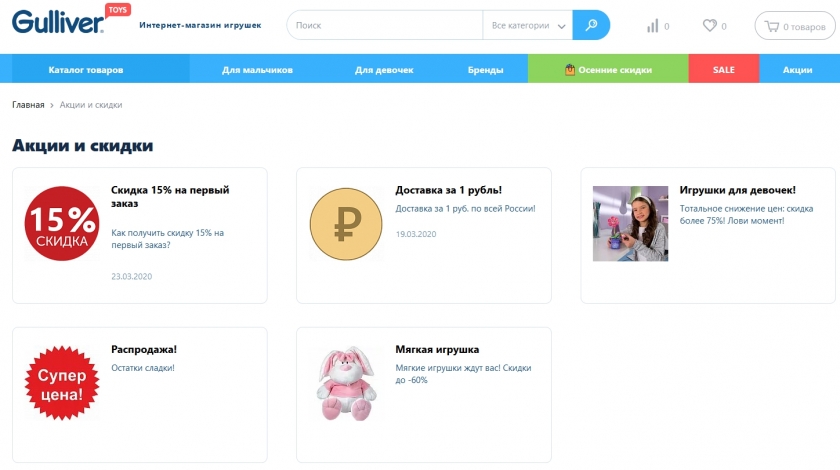Click the gold ruble coin image
Viewport: 840px width, 470px height.
[346, 224]
